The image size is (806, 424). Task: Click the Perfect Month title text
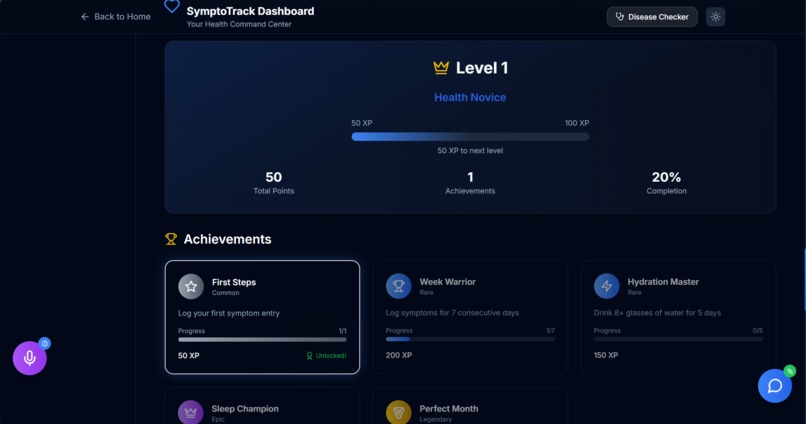click(x=448, y=409)
